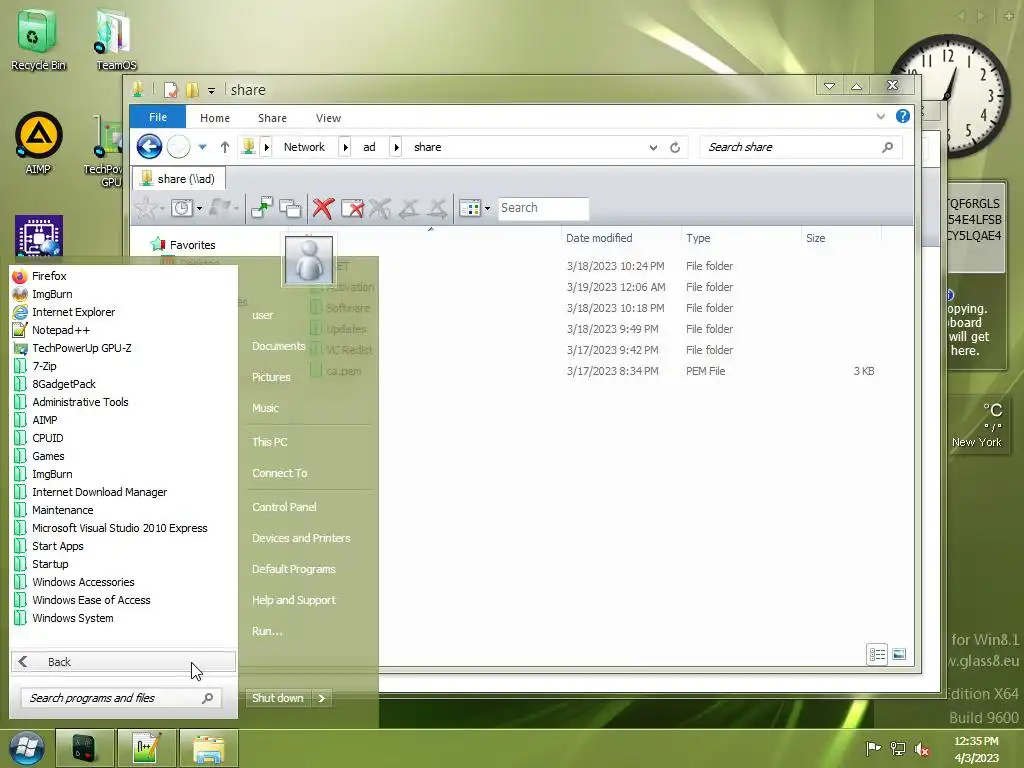
Task: Sort by the Date modified column header
Action: tap(620, 238)
